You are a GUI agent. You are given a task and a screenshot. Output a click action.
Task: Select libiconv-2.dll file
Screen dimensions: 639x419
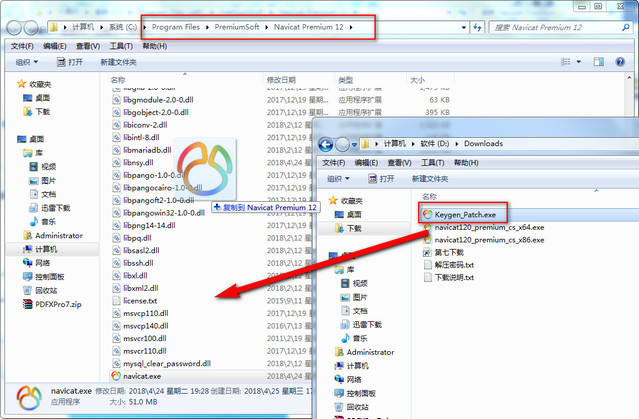(x=140, y=125)
